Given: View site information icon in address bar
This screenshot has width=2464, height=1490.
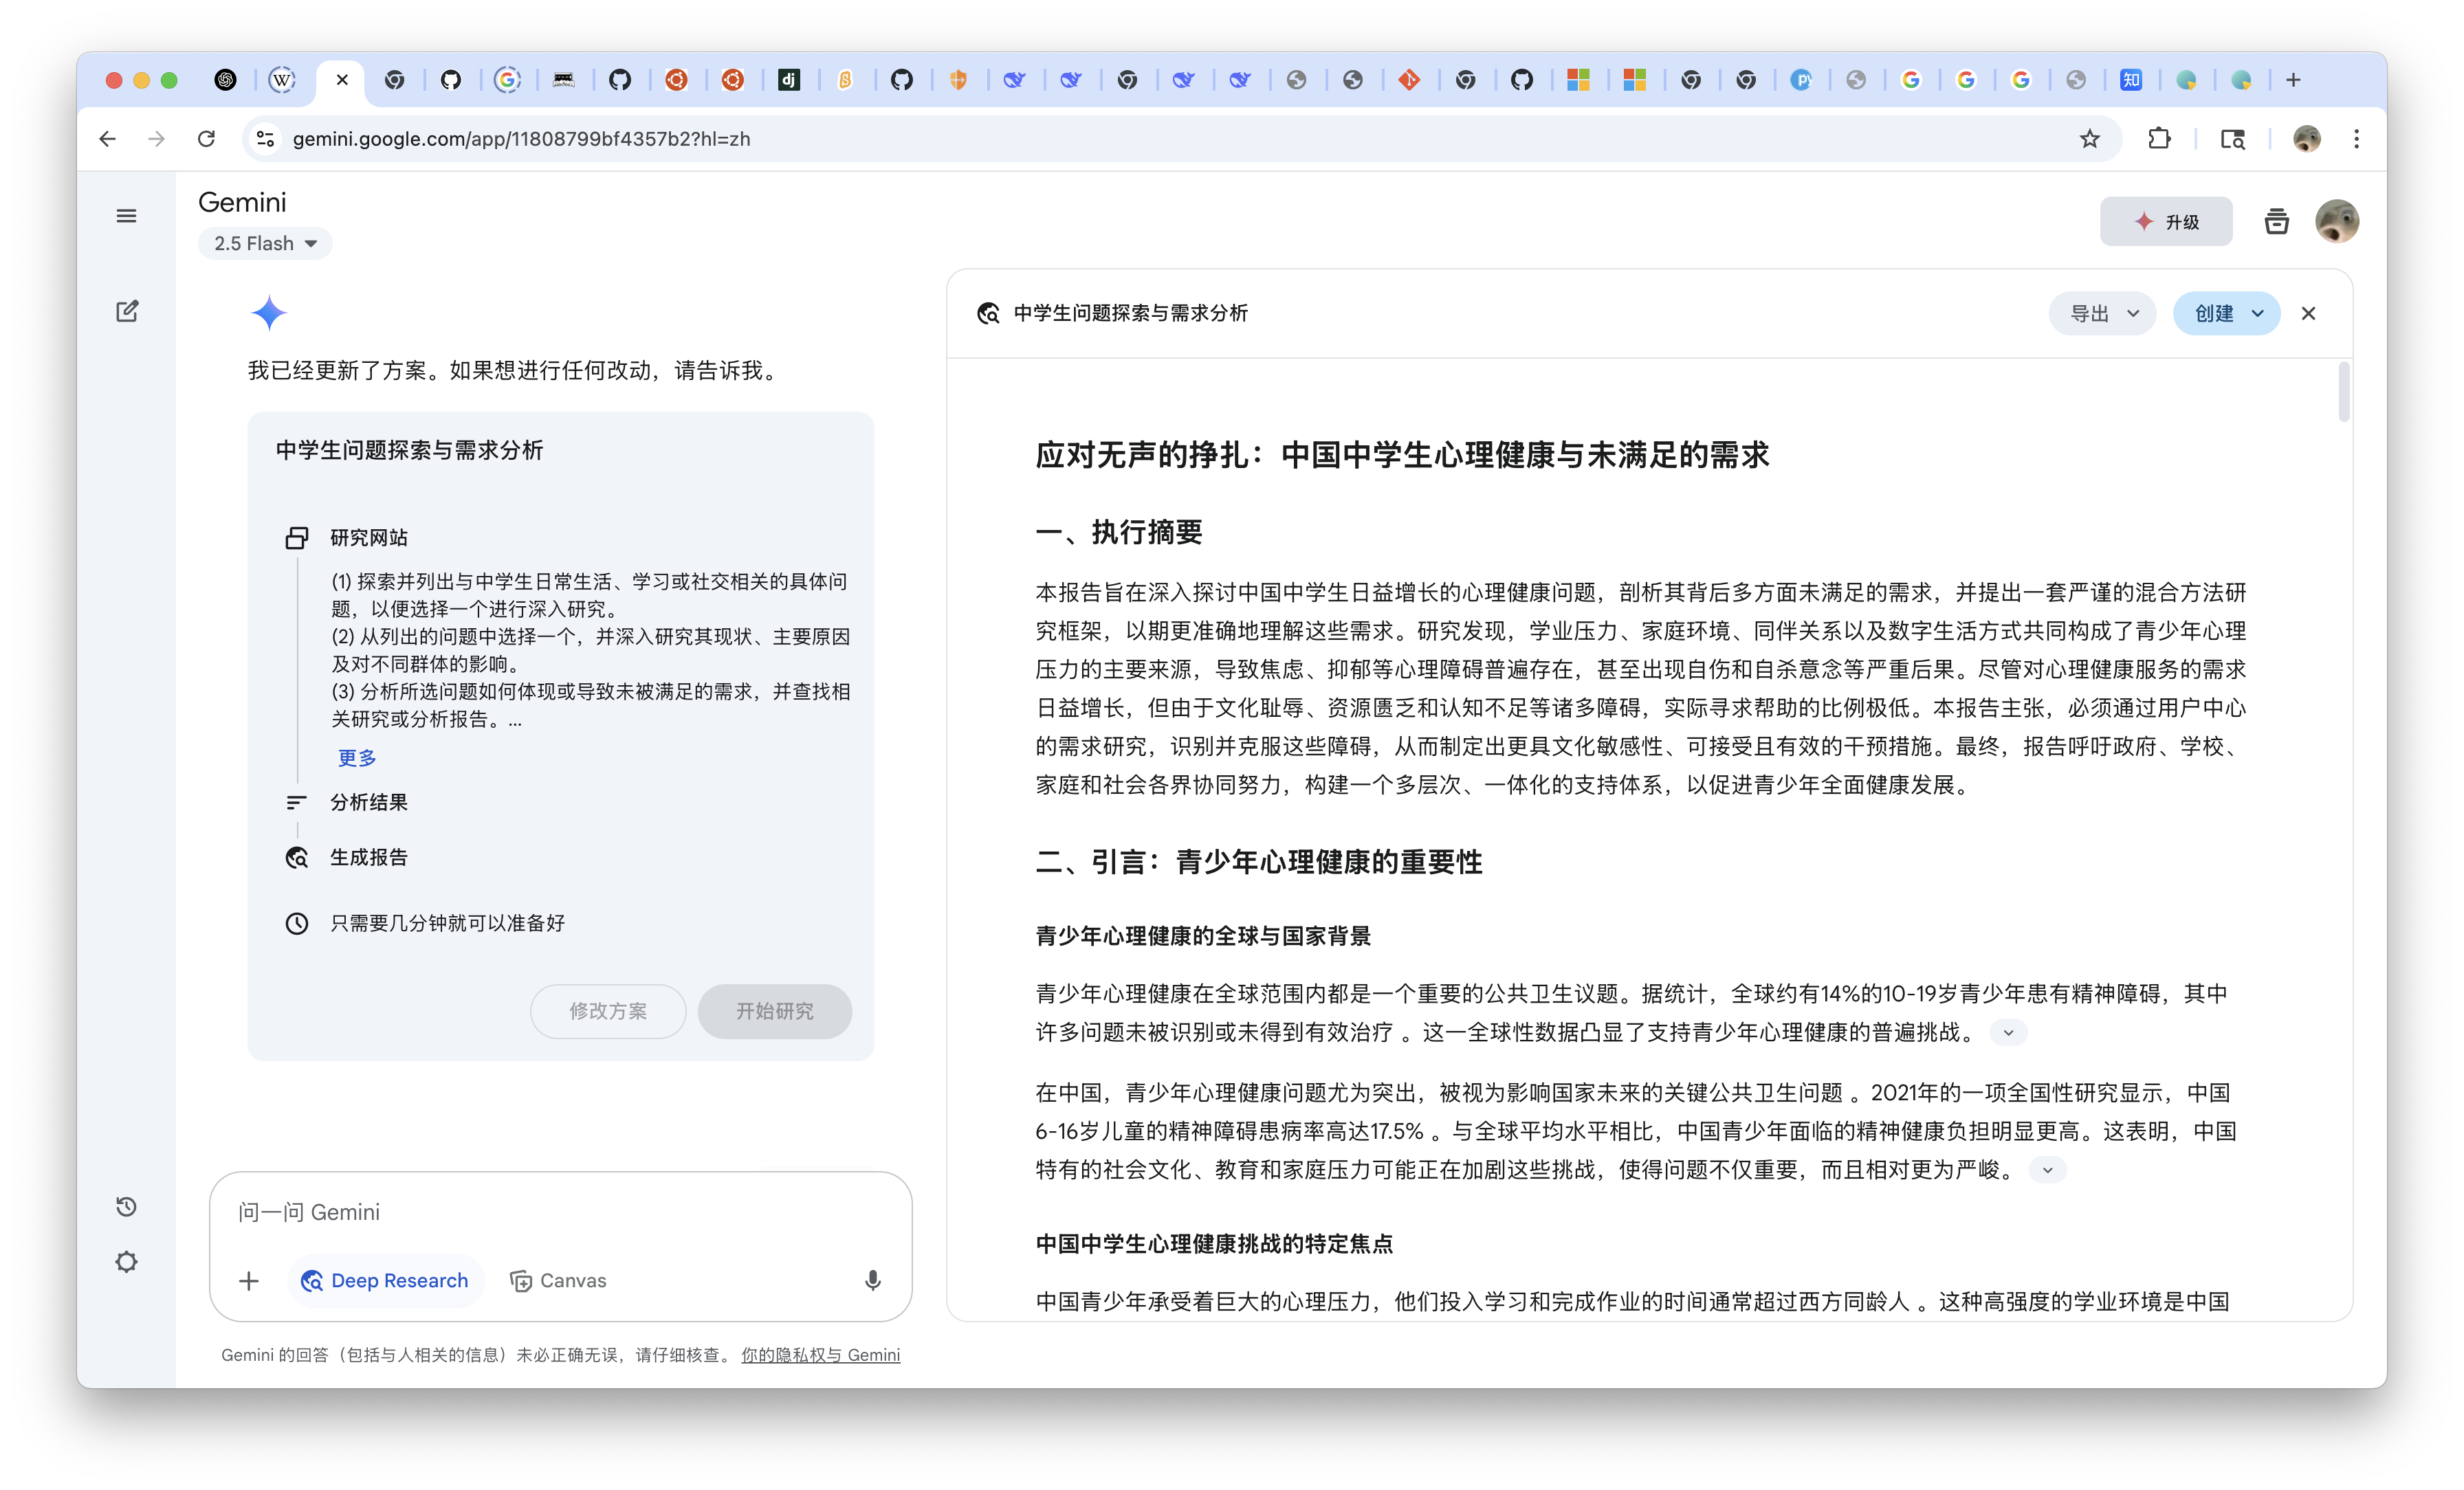Looking at the screenshot, I should tap(265, 139).
